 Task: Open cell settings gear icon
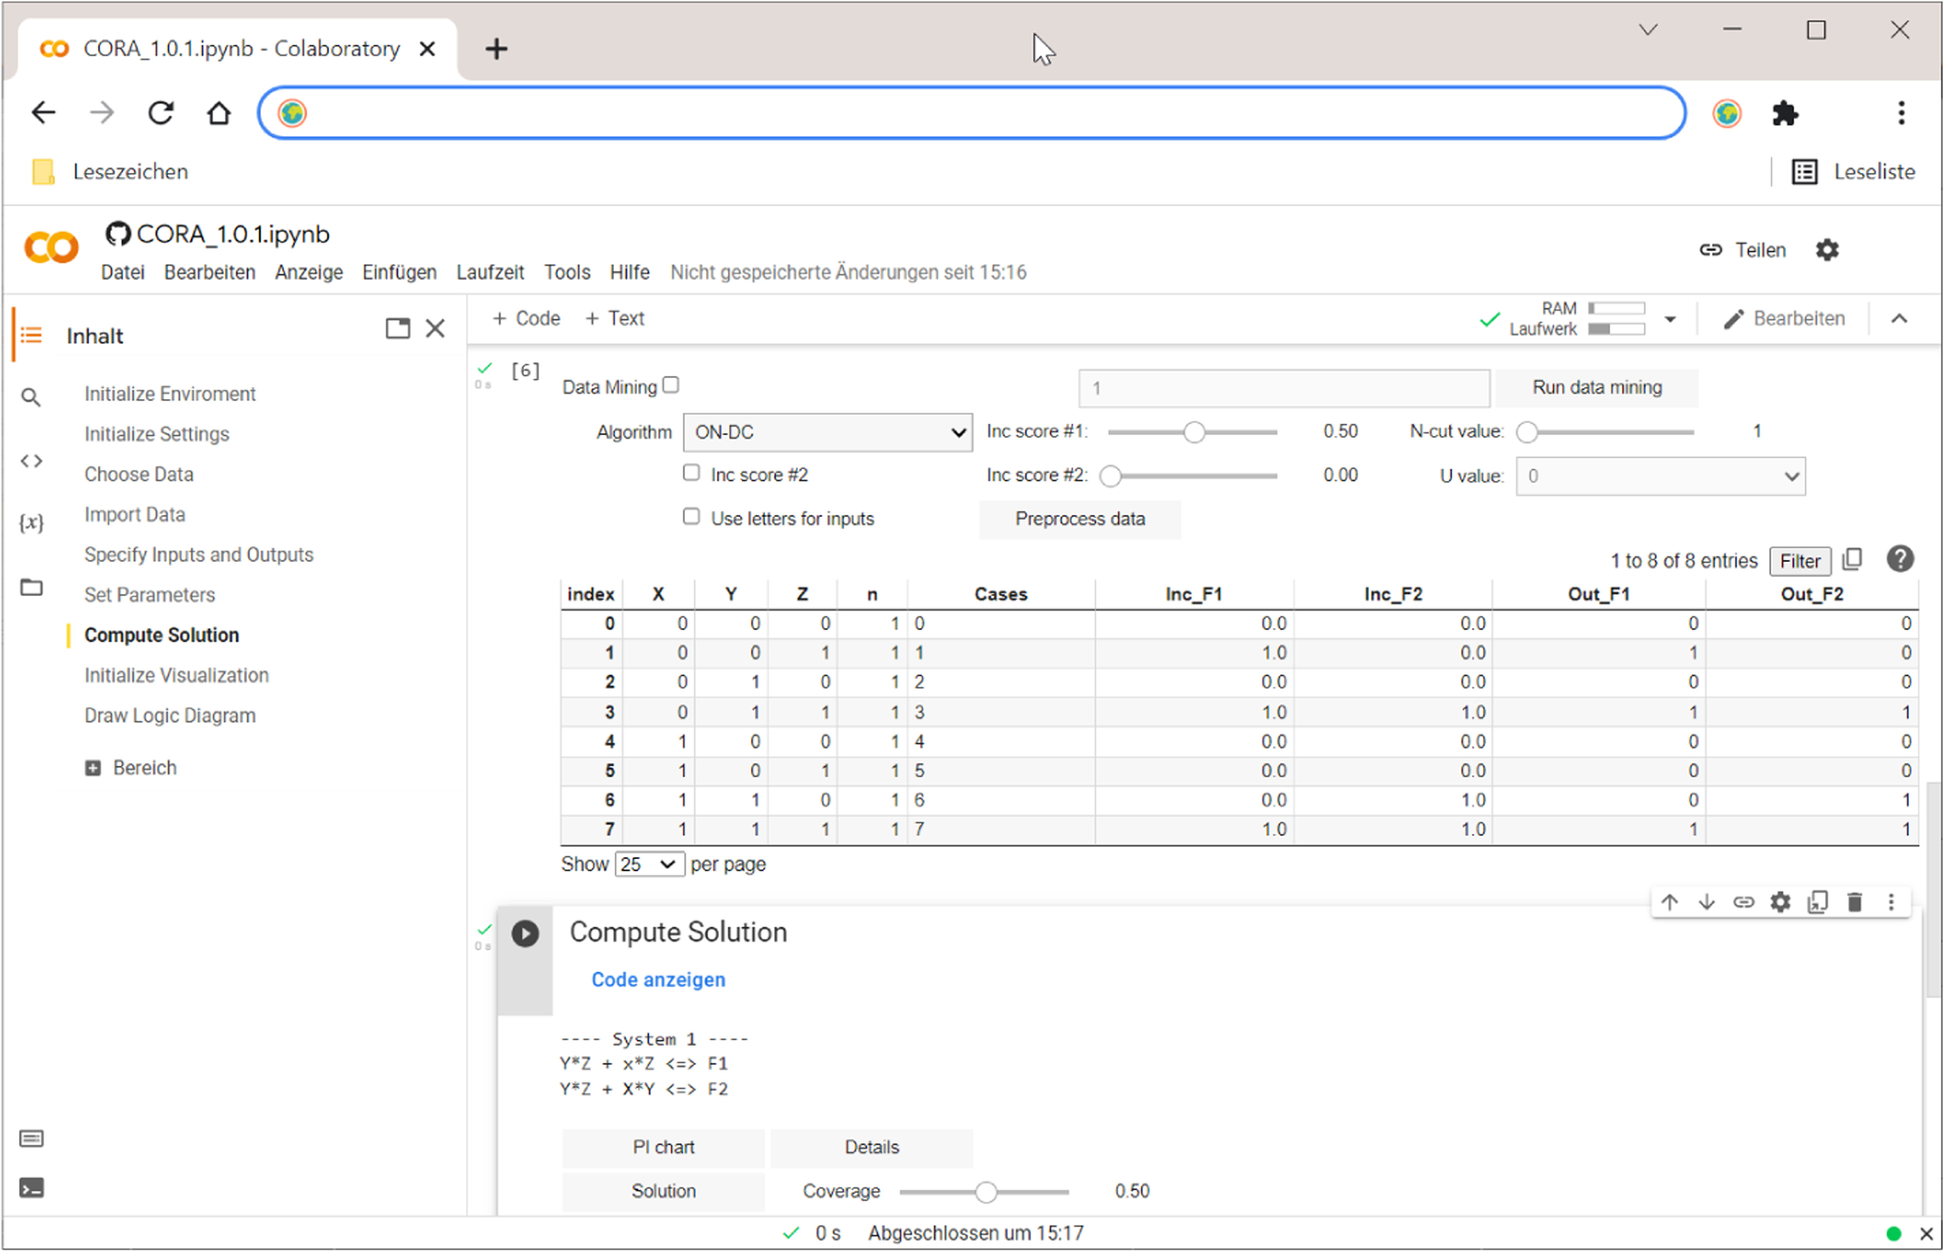click(x=1781, y=902)
